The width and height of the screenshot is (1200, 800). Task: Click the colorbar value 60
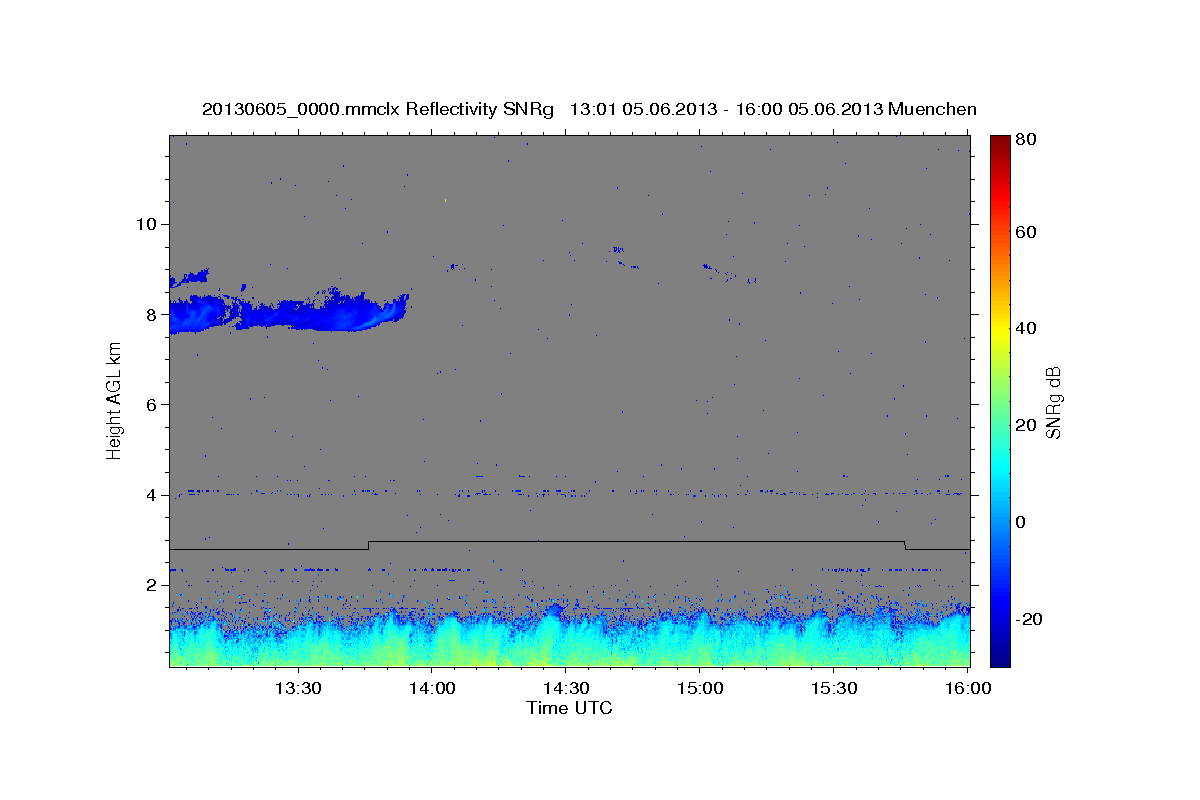click(1026, 232)
